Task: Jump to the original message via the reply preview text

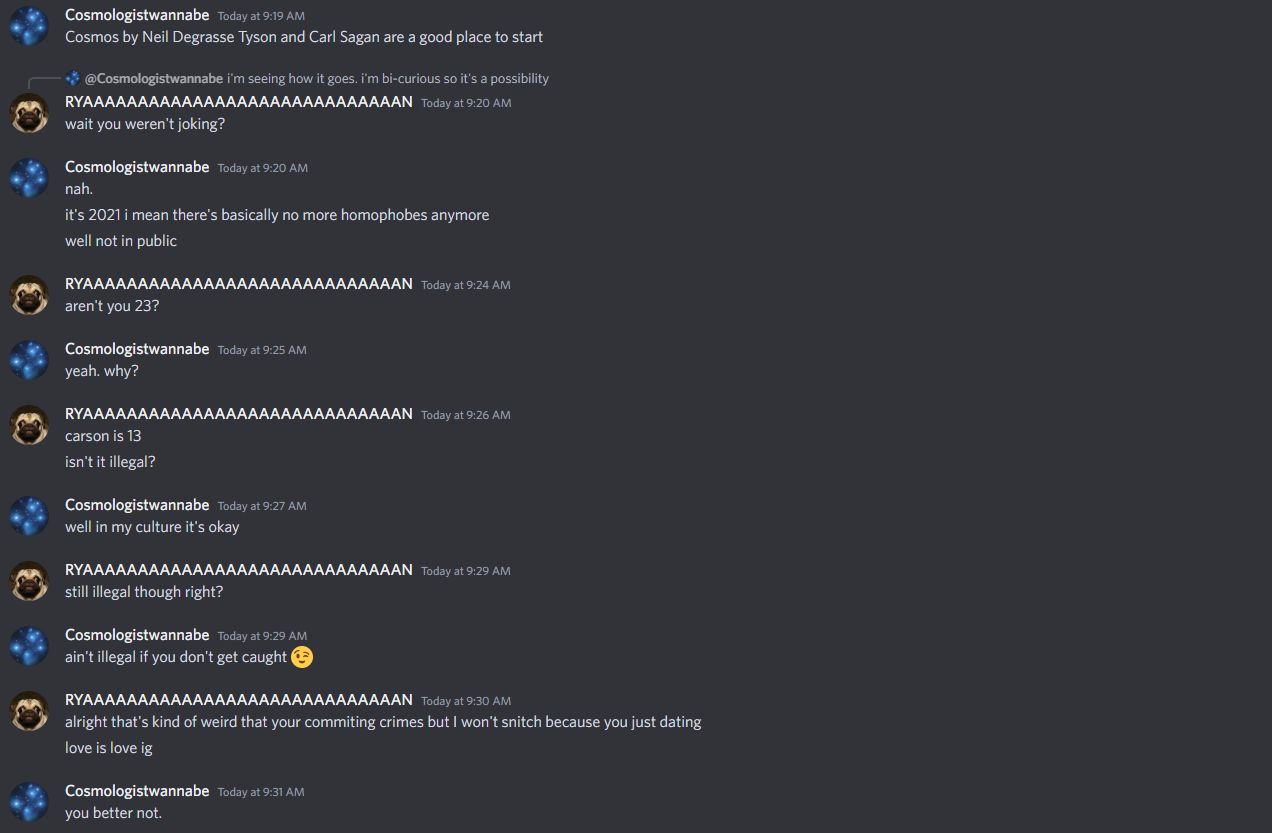Action: click(x=388, y=78)
